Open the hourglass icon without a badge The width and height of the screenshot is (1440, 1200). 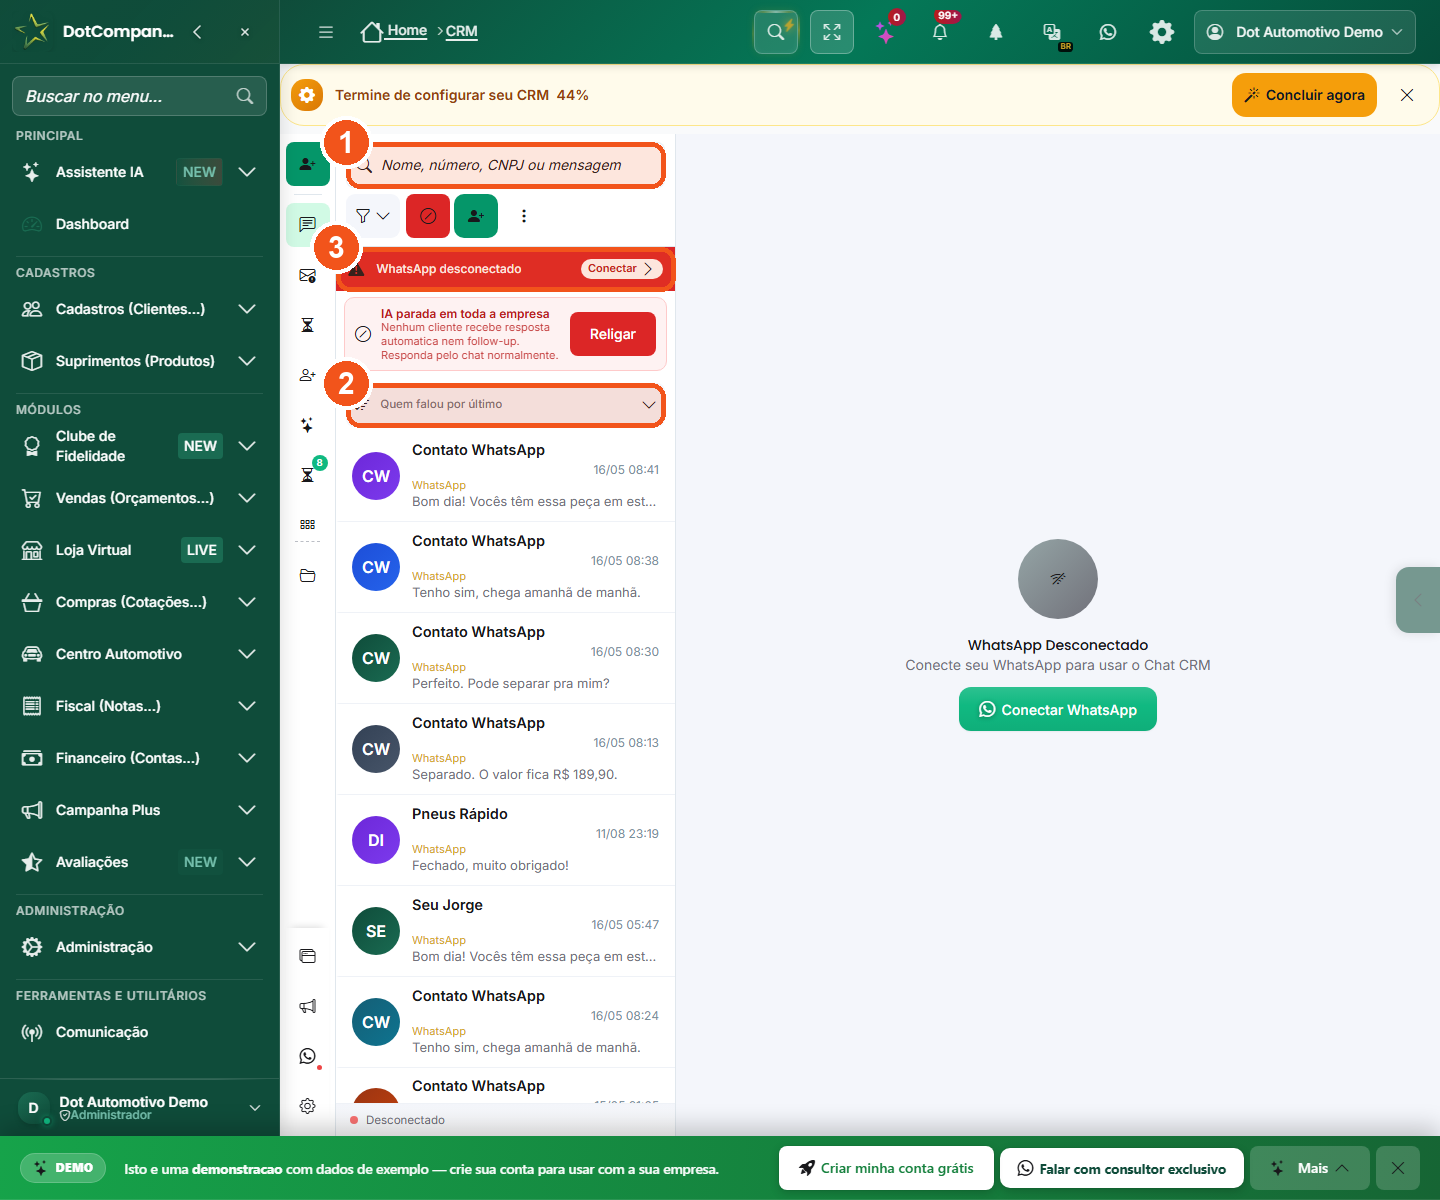click(x=307, y=325)
